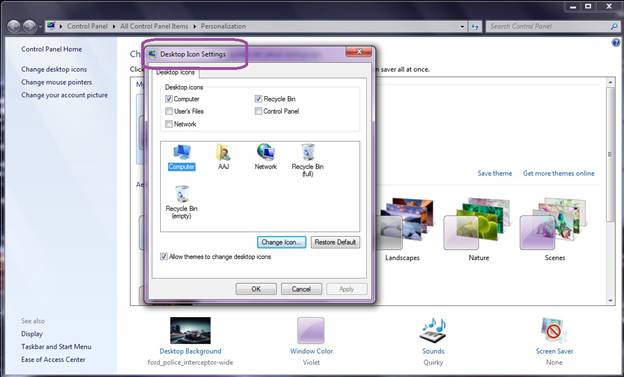Open Ease of Access Center link

click(x=53, y=359)
